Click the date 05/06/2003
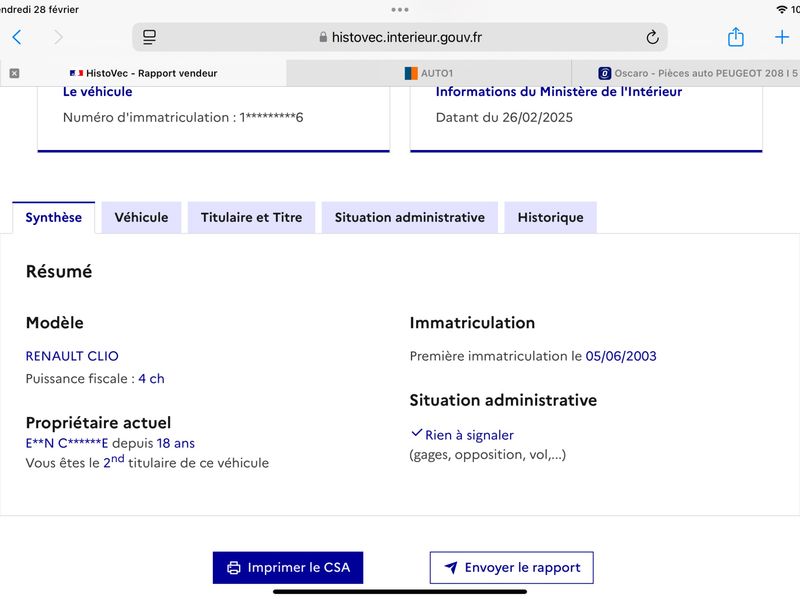 tap(621, 356)
